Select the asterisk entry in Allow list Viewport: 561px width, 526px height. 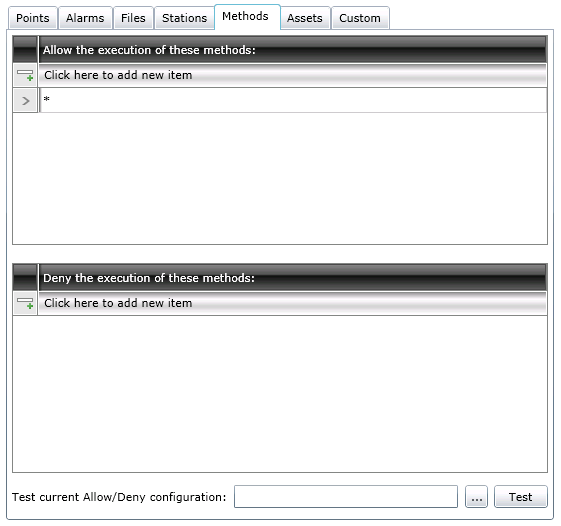[293, 101]
